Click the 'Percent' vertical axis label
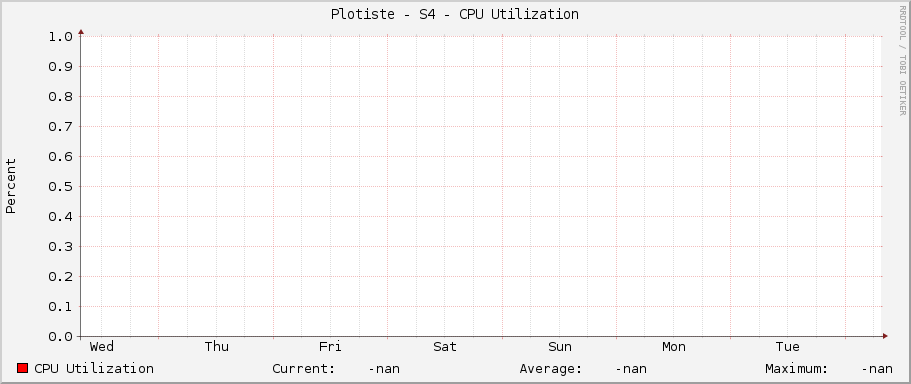Screen dimensions: 911x384 tap(11, 186)
